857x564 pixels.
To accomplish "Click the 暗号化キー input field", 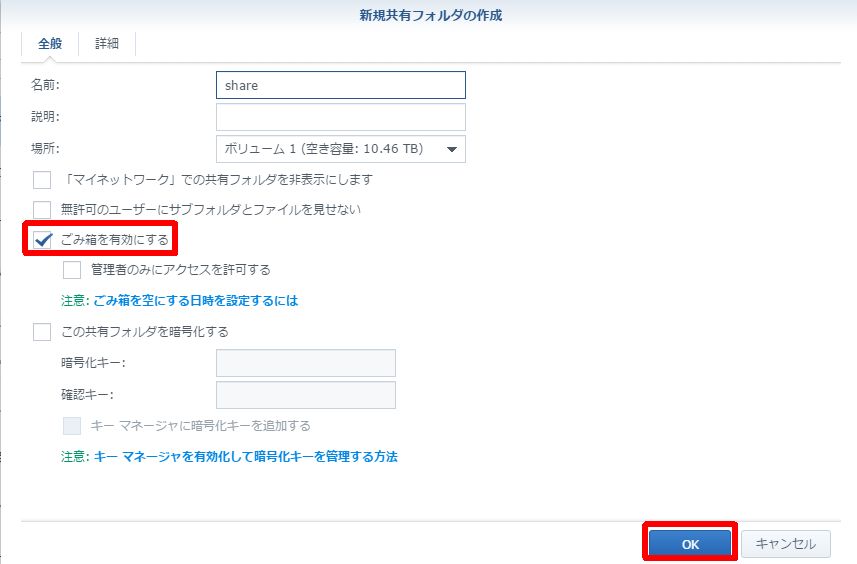I will tap(306, 363).
